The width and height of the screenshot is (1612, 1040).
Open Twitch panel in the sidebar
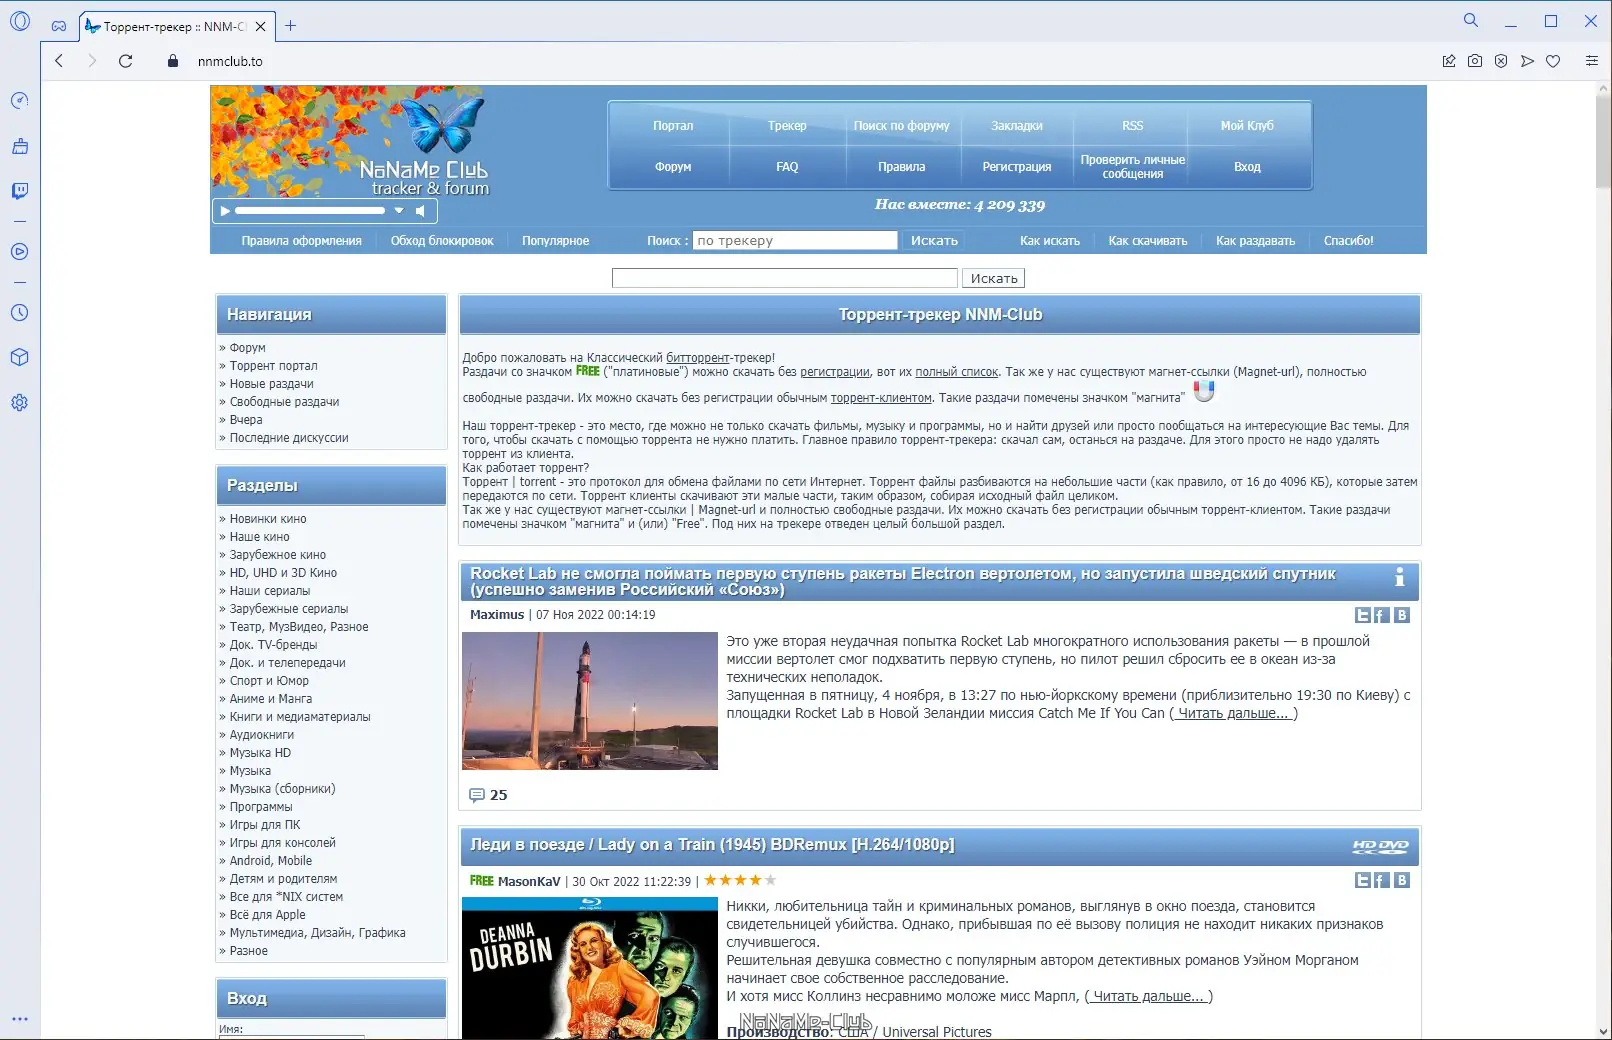[x=19, y=191]
